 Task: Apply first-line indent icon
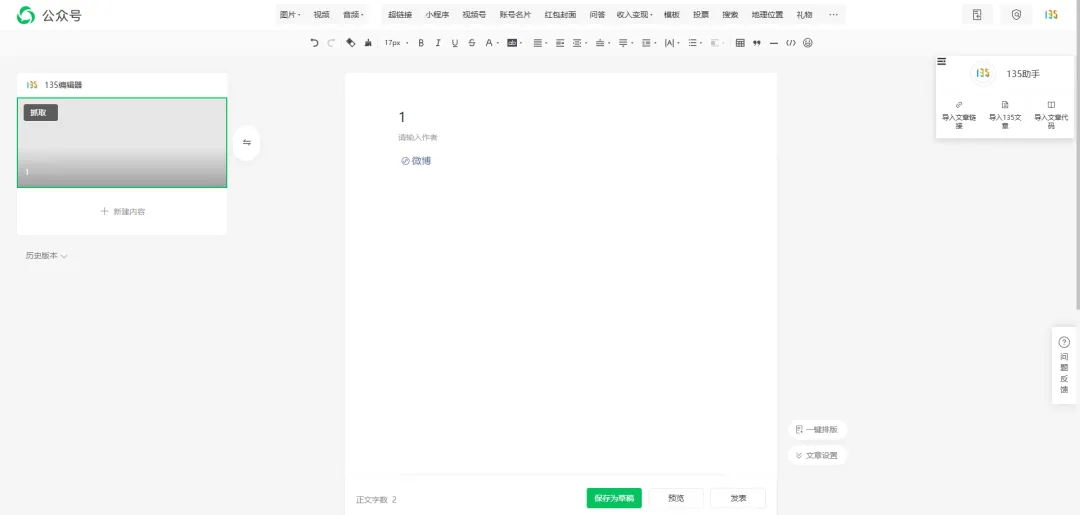[560, 43]
